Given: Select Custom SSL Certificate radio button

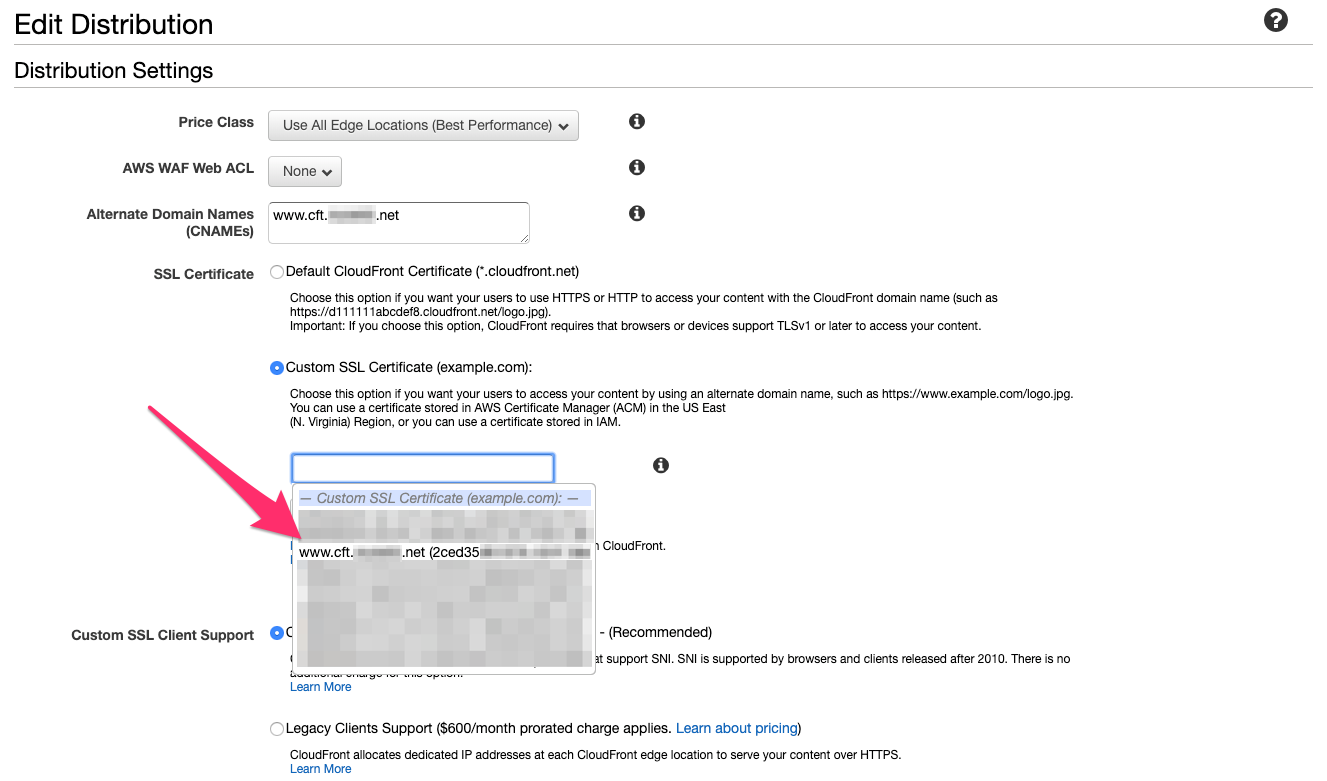Looking at the screenshot, I should pyautogui.click(x=277, y=368).
